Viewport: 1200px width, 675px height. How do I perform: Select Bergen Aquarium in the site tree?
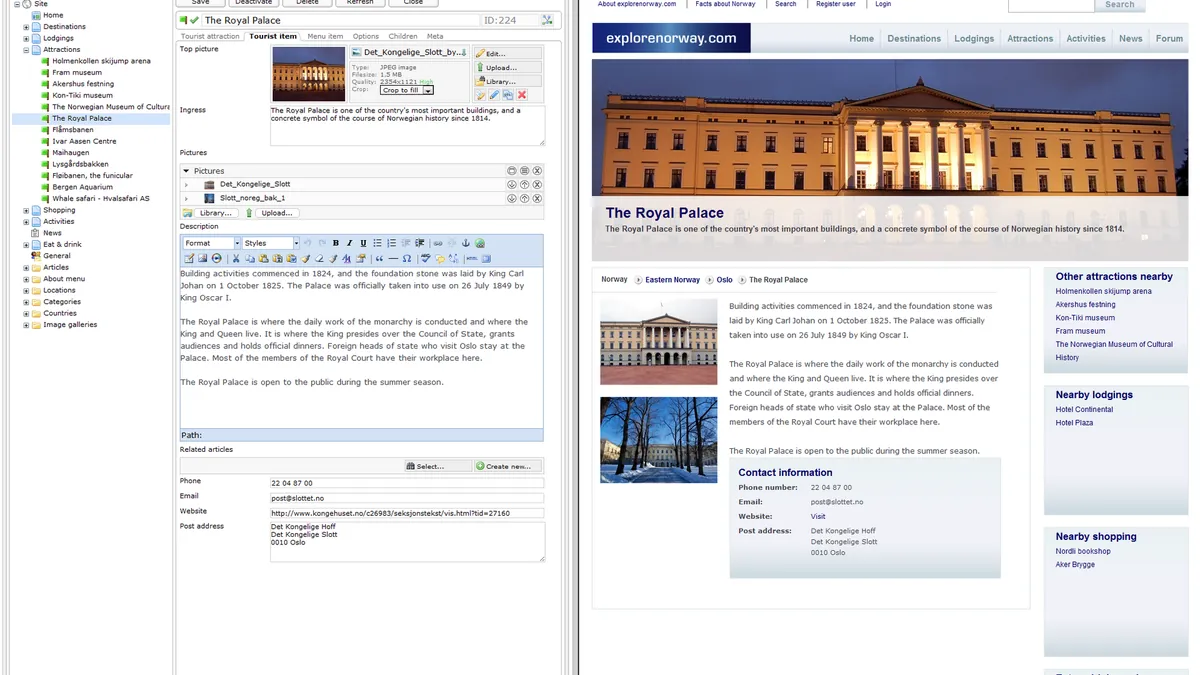point(82,187)
